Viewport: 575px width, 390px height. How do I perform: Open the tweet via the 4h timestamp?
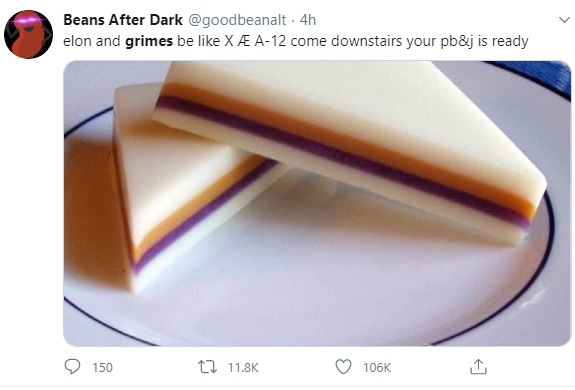click(x=308, y=20)
